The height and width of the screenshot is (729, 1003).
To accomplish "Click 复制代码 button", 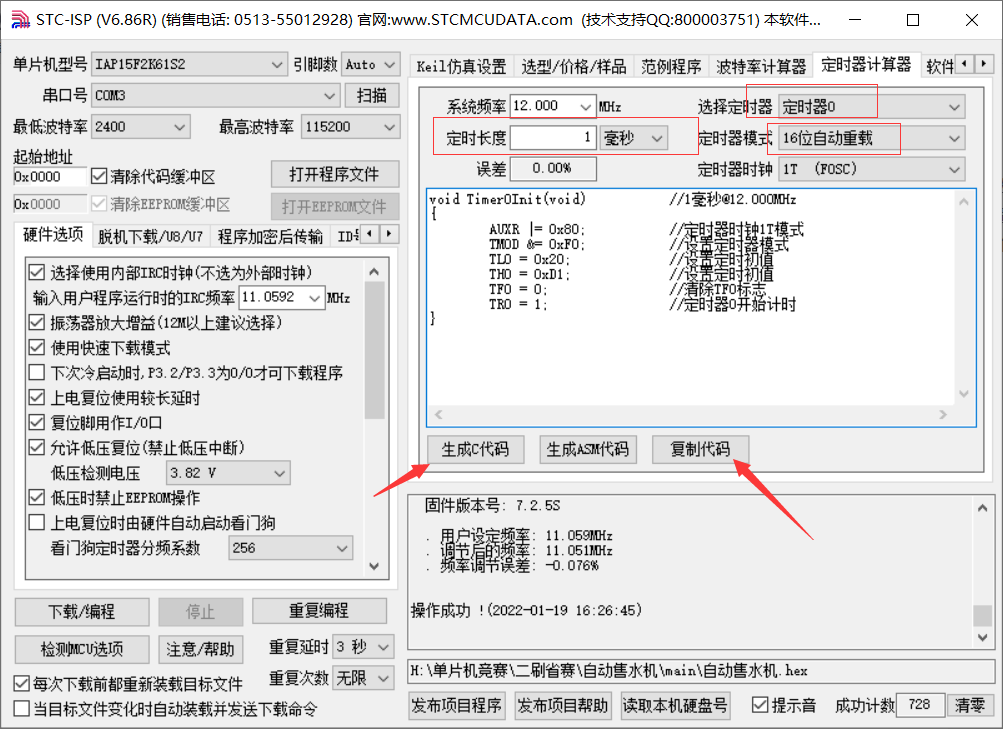I will click(x=700, y=450).
